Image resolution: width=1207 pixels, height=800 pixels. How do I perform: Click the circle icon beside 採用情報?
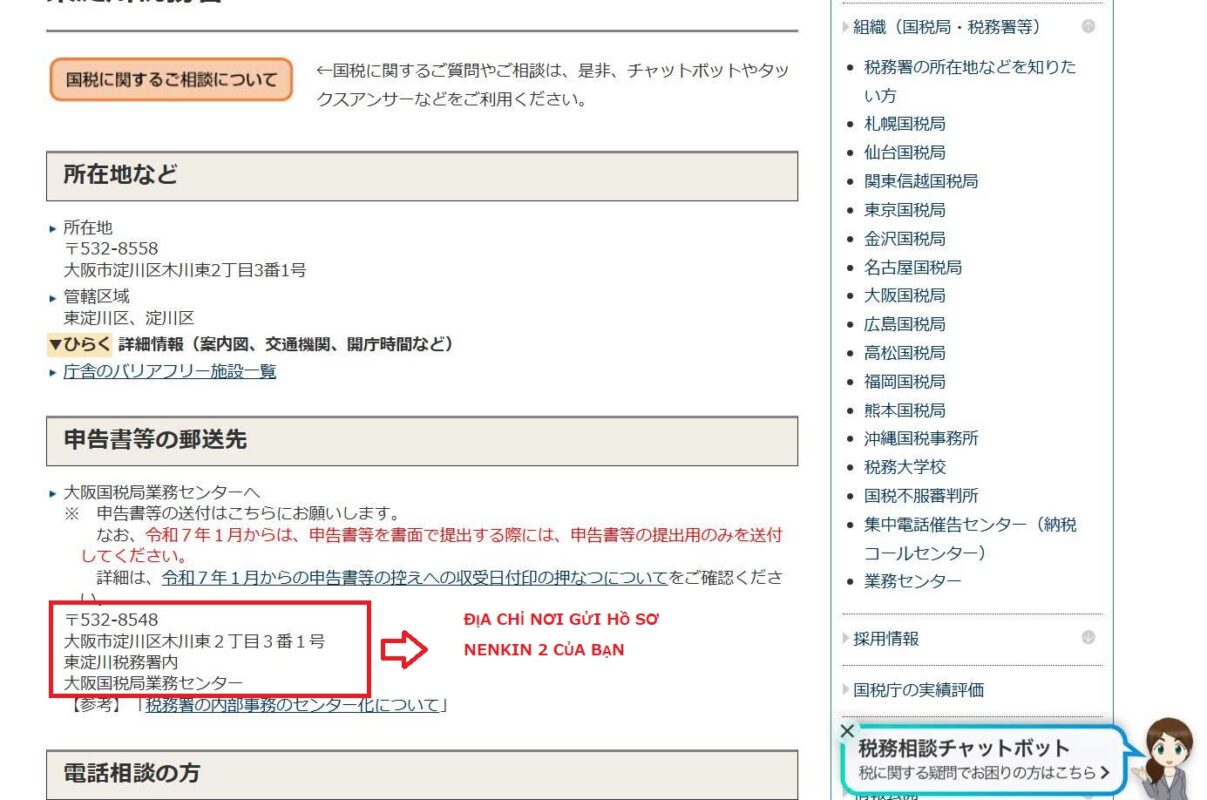[1088, 638]
